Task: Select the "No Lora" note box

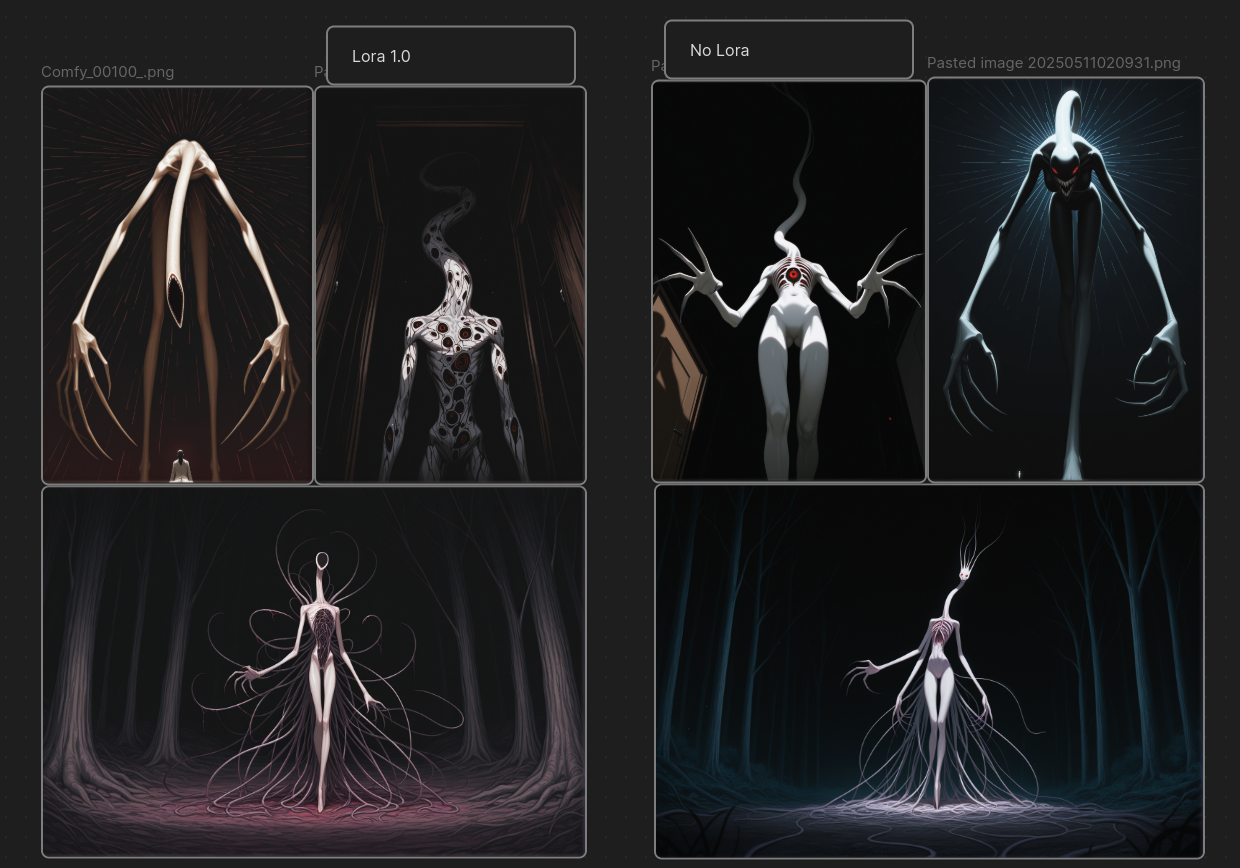Action: [789, 50]
